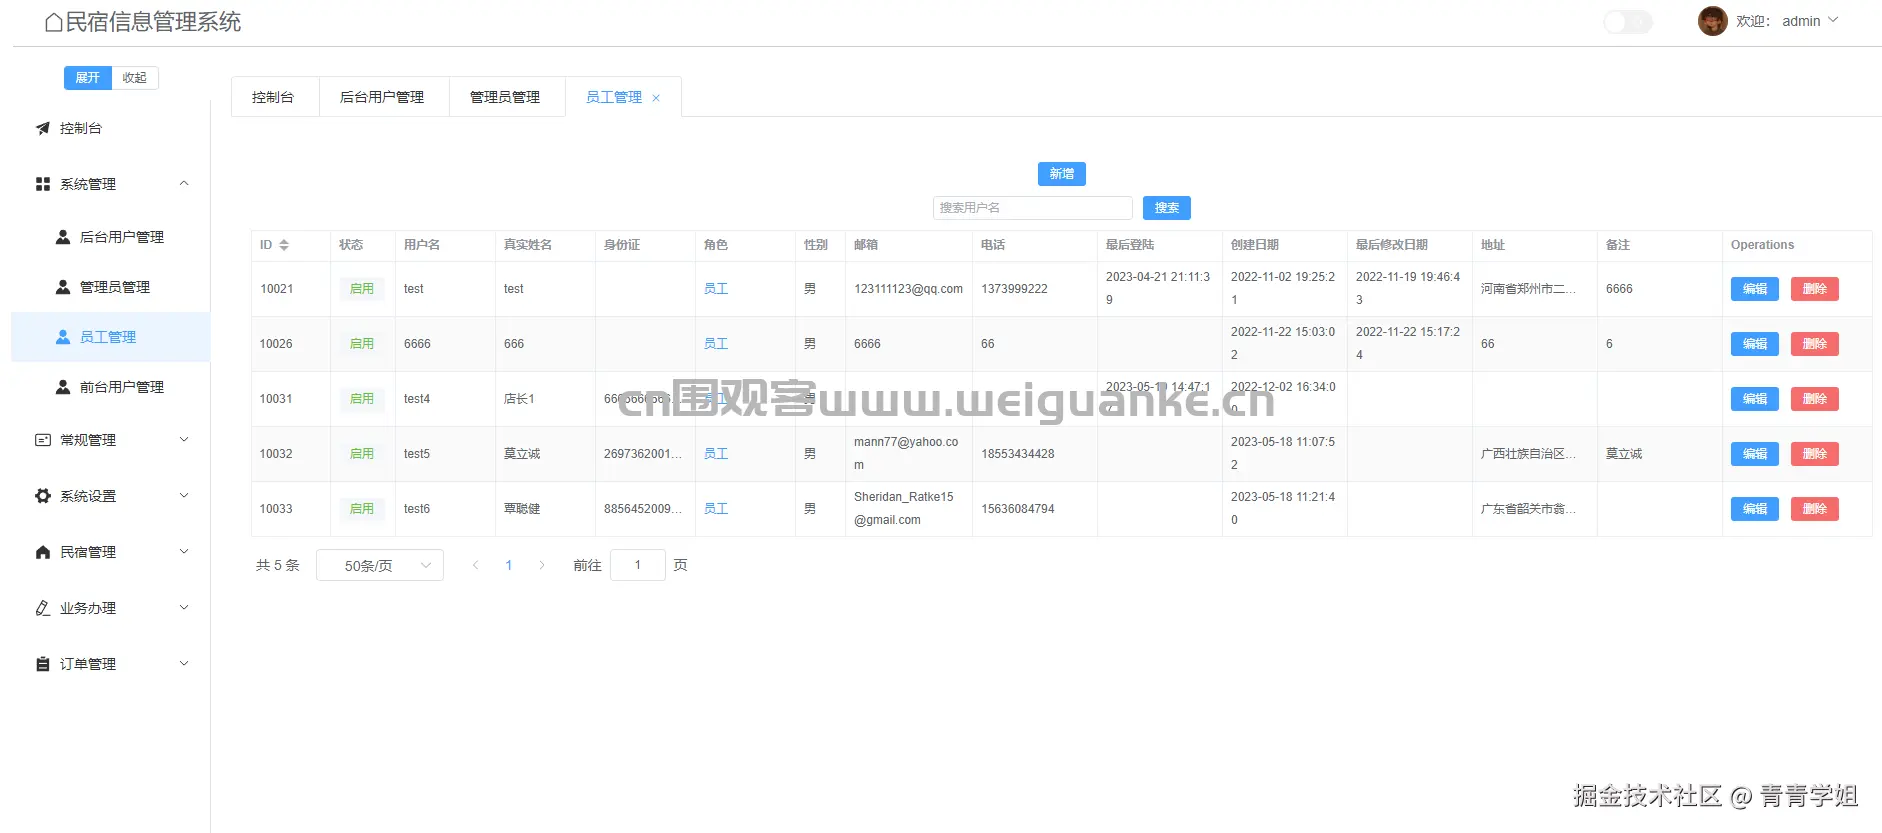Screen dimensions: 1882x833
Task: Edit the row with ID 10021
Action: pos(1755,289)
